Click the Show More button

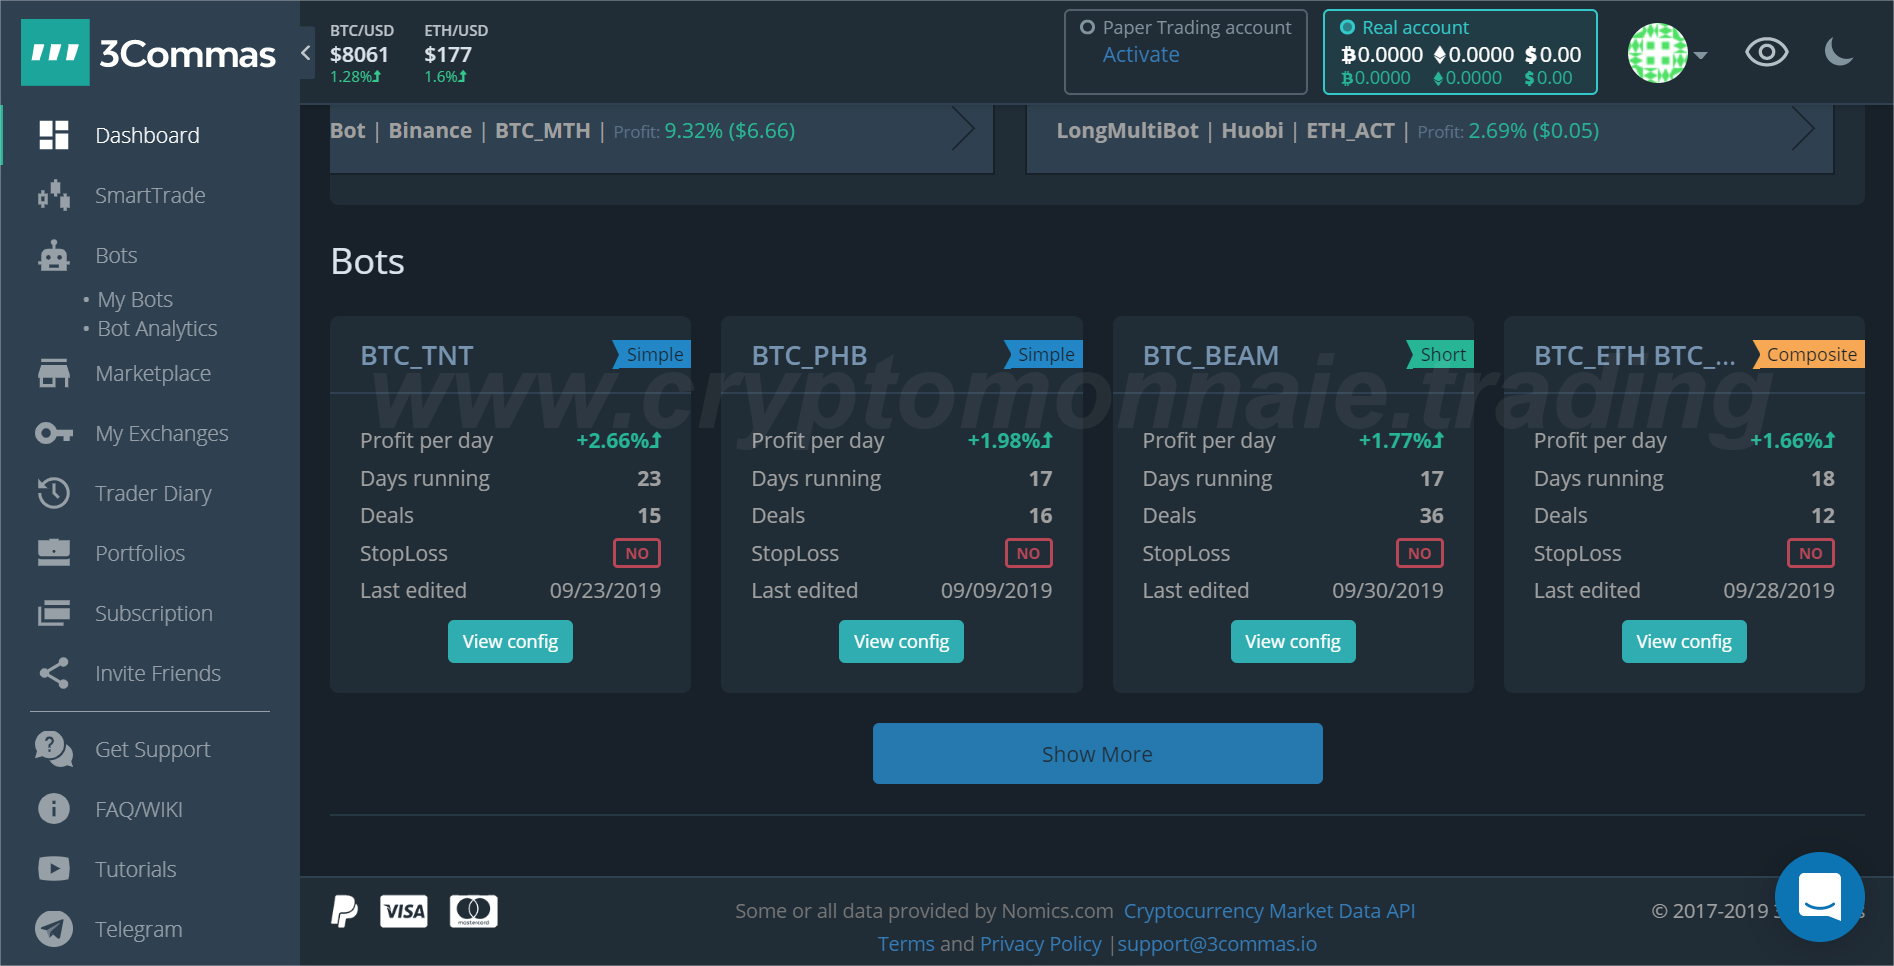point(1097,753)
